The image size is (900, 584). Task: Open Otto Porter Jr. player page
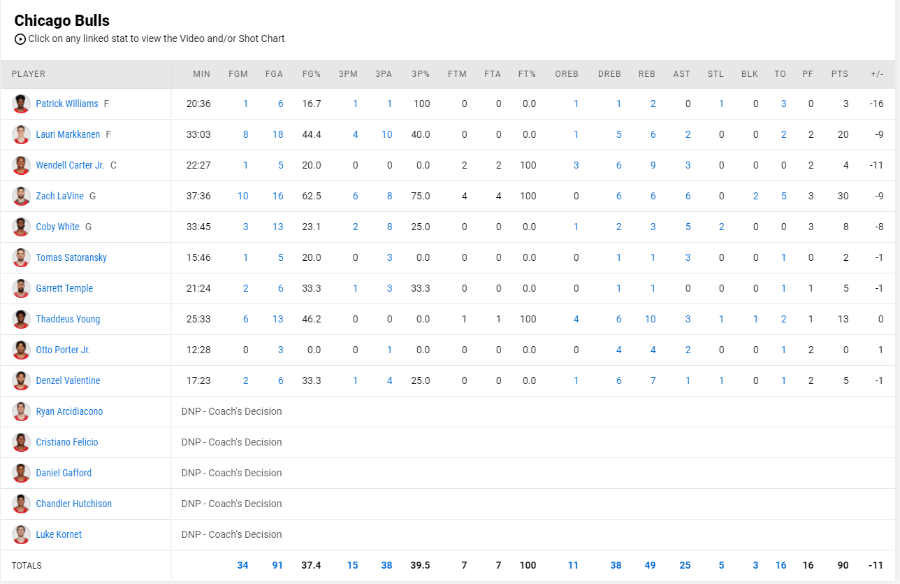coord(63,350)
